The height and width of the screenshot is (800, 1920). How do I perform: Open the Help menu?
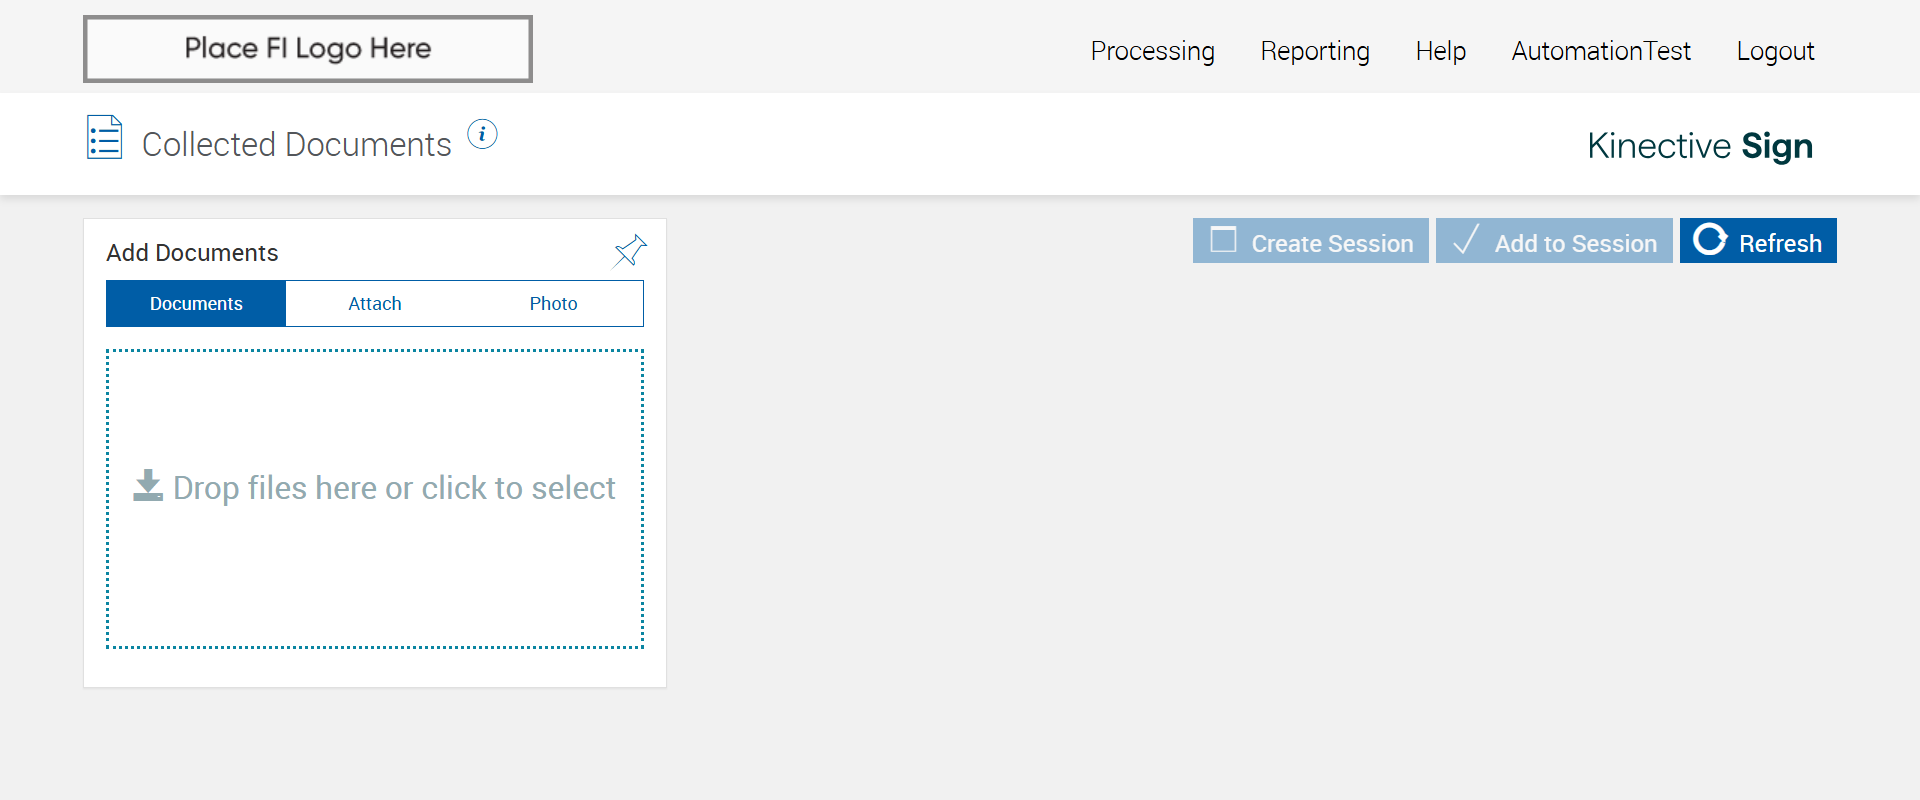coord(1440,51)
